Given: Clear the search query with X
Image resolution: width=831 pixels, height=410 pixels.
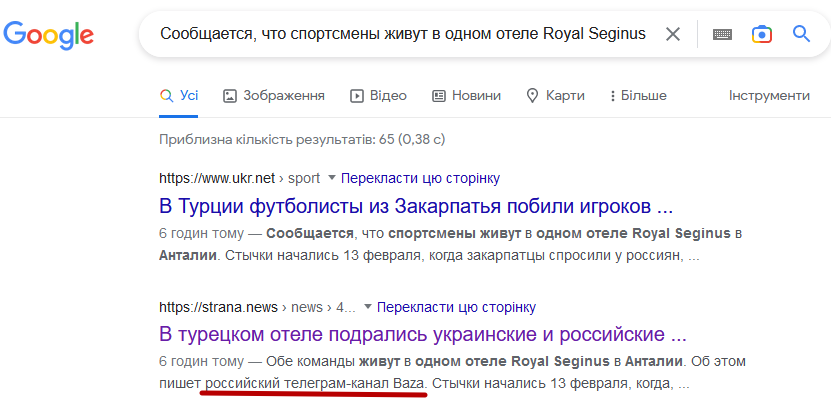Looking at the screenshot, I should point(673,34).
